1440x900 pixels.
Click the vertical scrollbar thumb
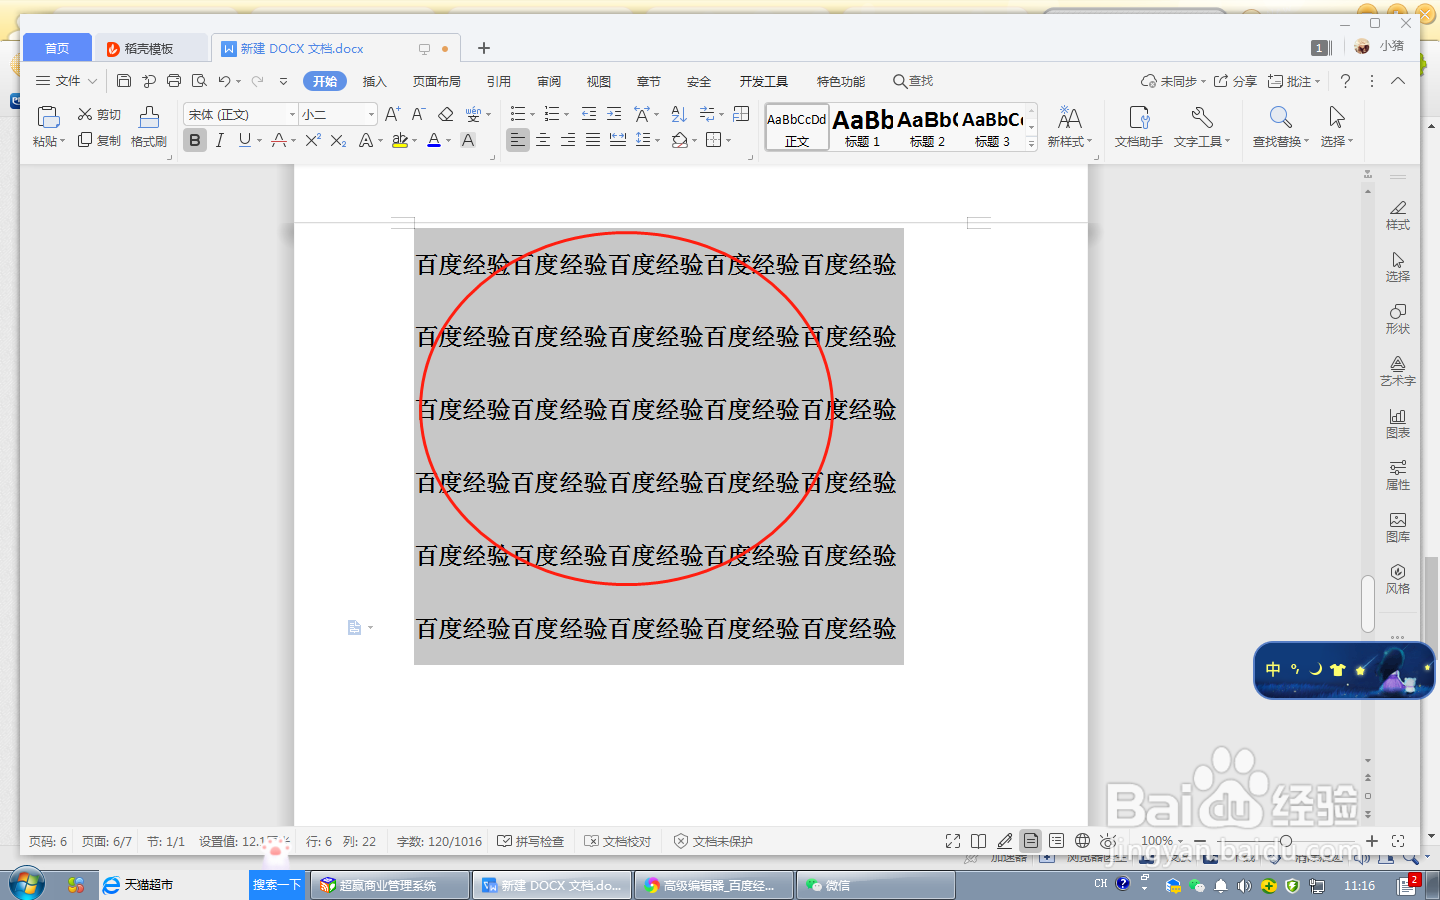(1368, 603)
